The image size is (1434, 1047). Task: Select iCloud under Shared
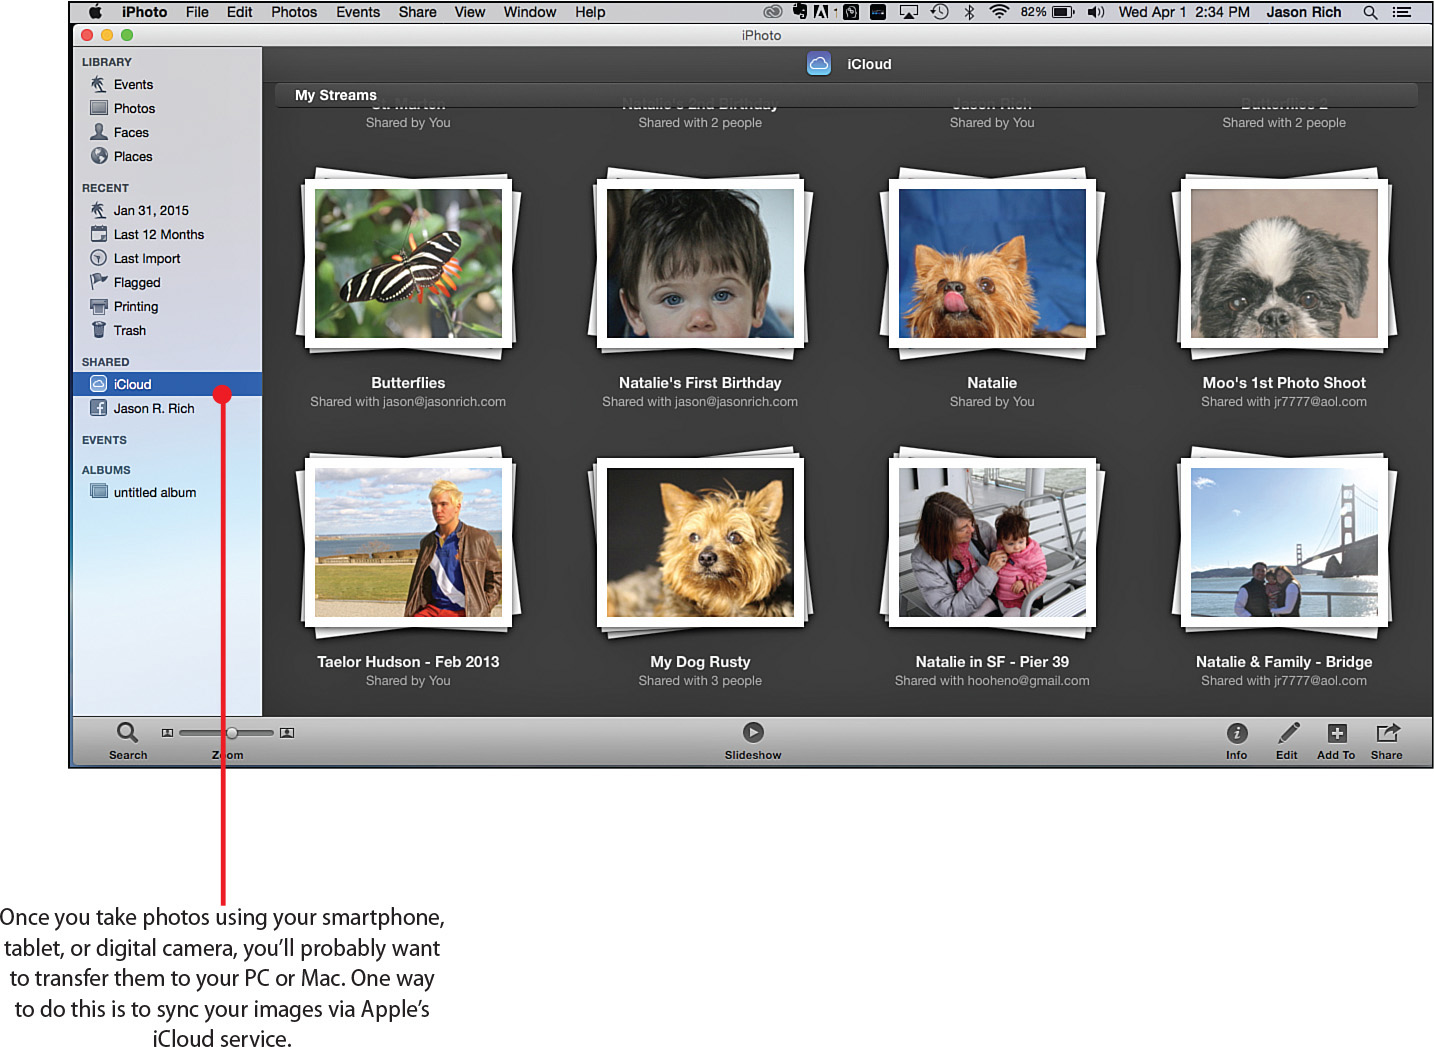[167, 384]
